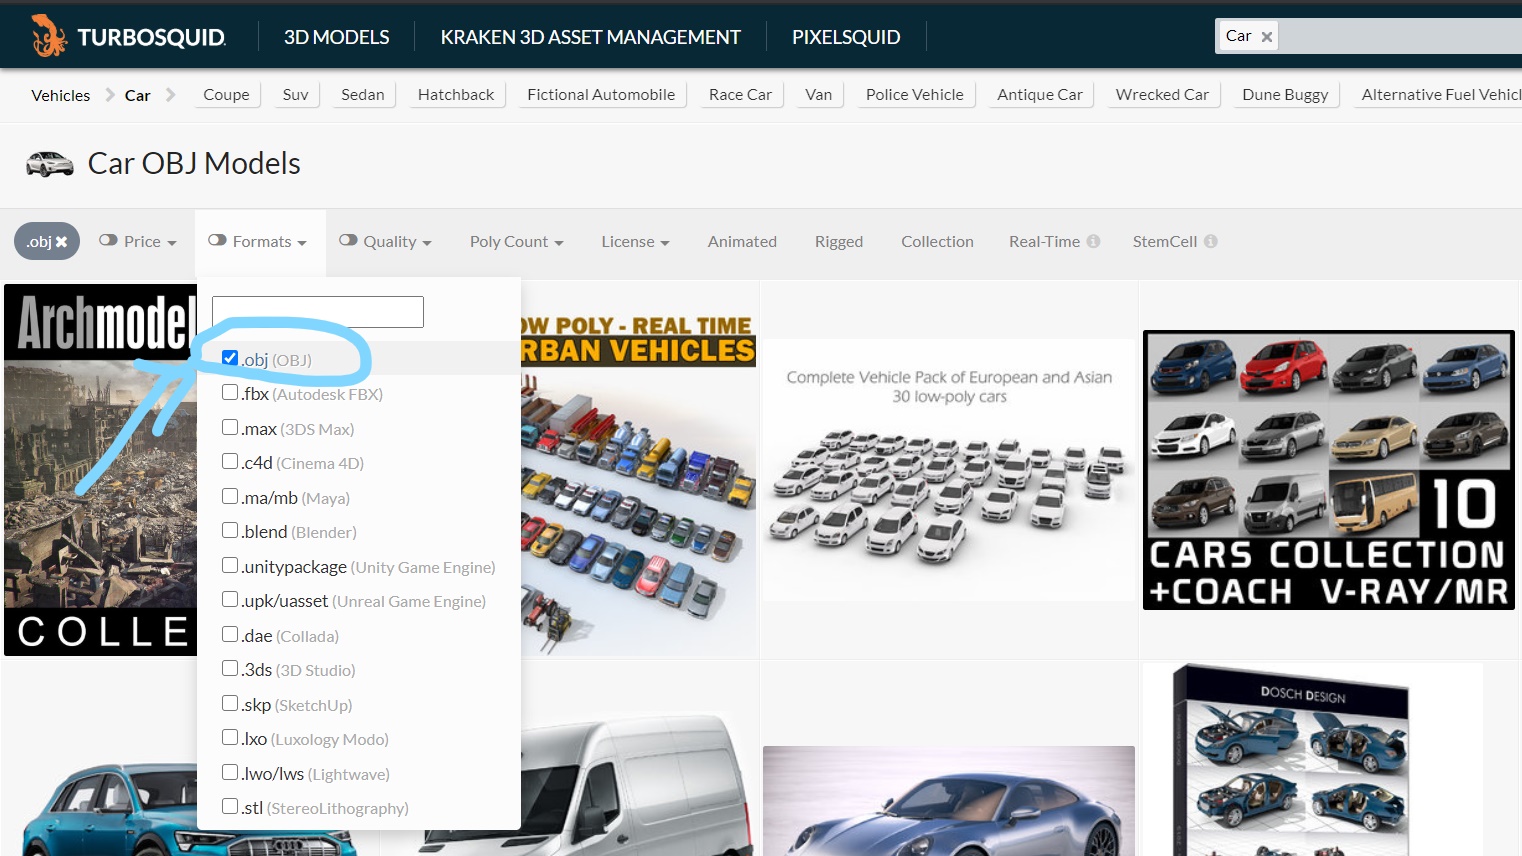Open KRAKEN 3D ASSET MANAGEMENT menu
This screenshot has width=1522, height=856.
[590, 37]
